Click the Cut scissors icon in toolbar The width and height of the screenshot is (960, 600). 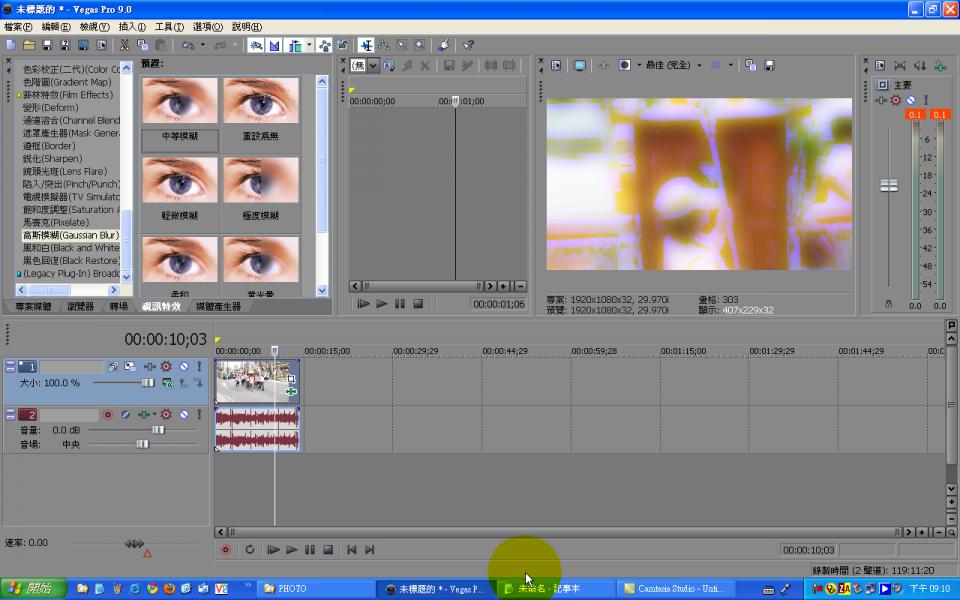(x=125, y=45)
